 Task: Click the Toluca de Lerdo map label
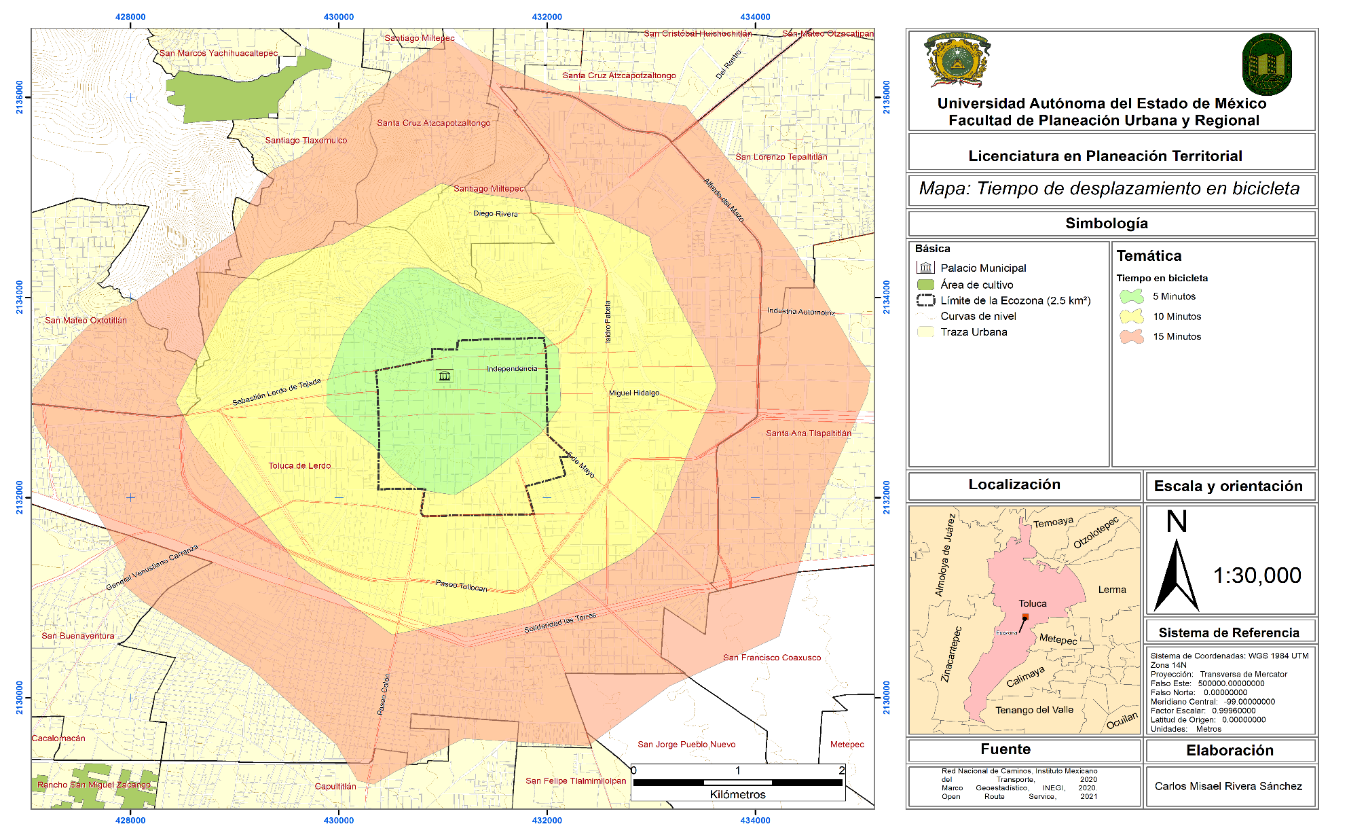point(299,466)
